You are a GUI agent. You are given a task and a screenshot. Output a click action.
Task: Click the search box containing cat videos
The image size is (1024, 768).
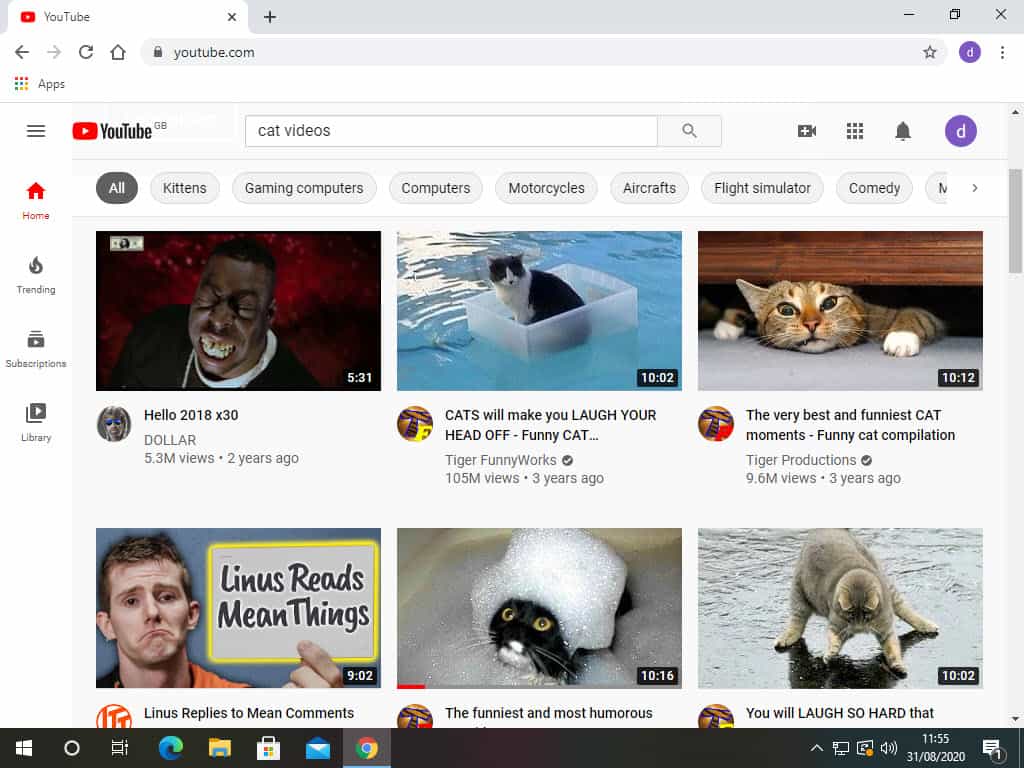[450, 131]
